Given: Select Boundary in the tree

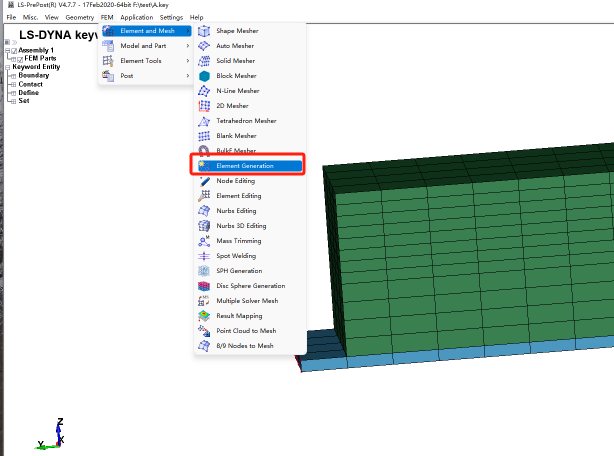Looking at the screenshot, I should (34, 76).
